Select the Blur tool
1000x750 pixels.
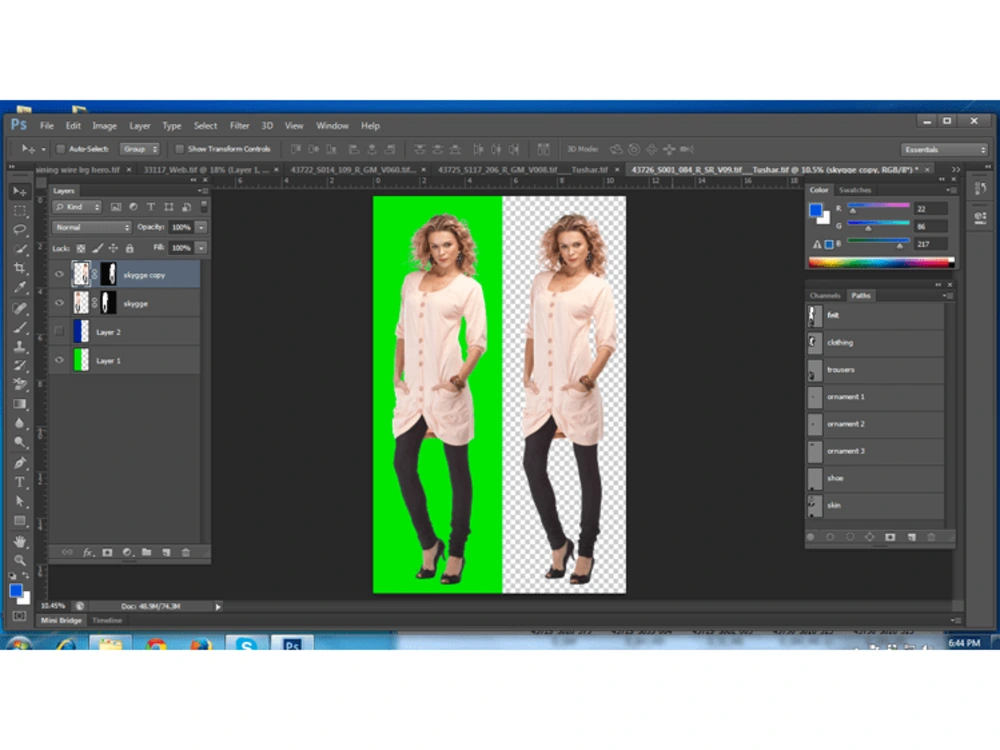click(20, 423)
